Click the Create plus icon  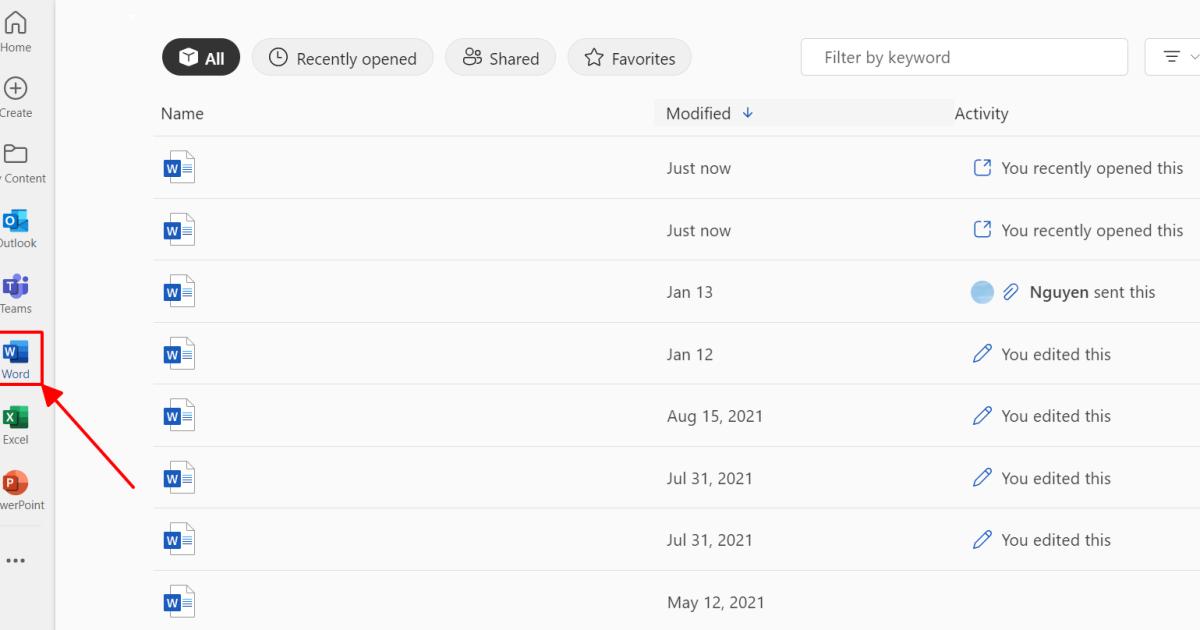click(x=16, y=88)
